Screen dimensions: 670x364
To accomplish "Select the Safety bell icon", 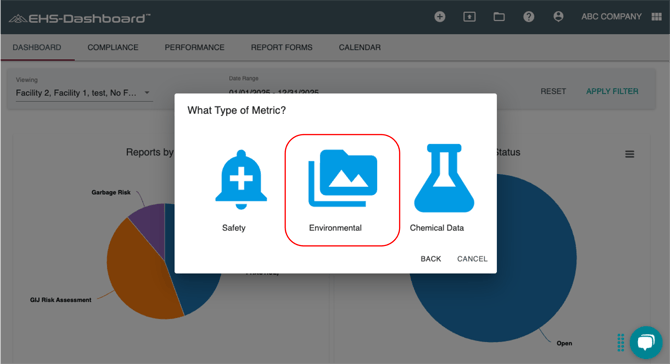I will [x=241, y=179].
